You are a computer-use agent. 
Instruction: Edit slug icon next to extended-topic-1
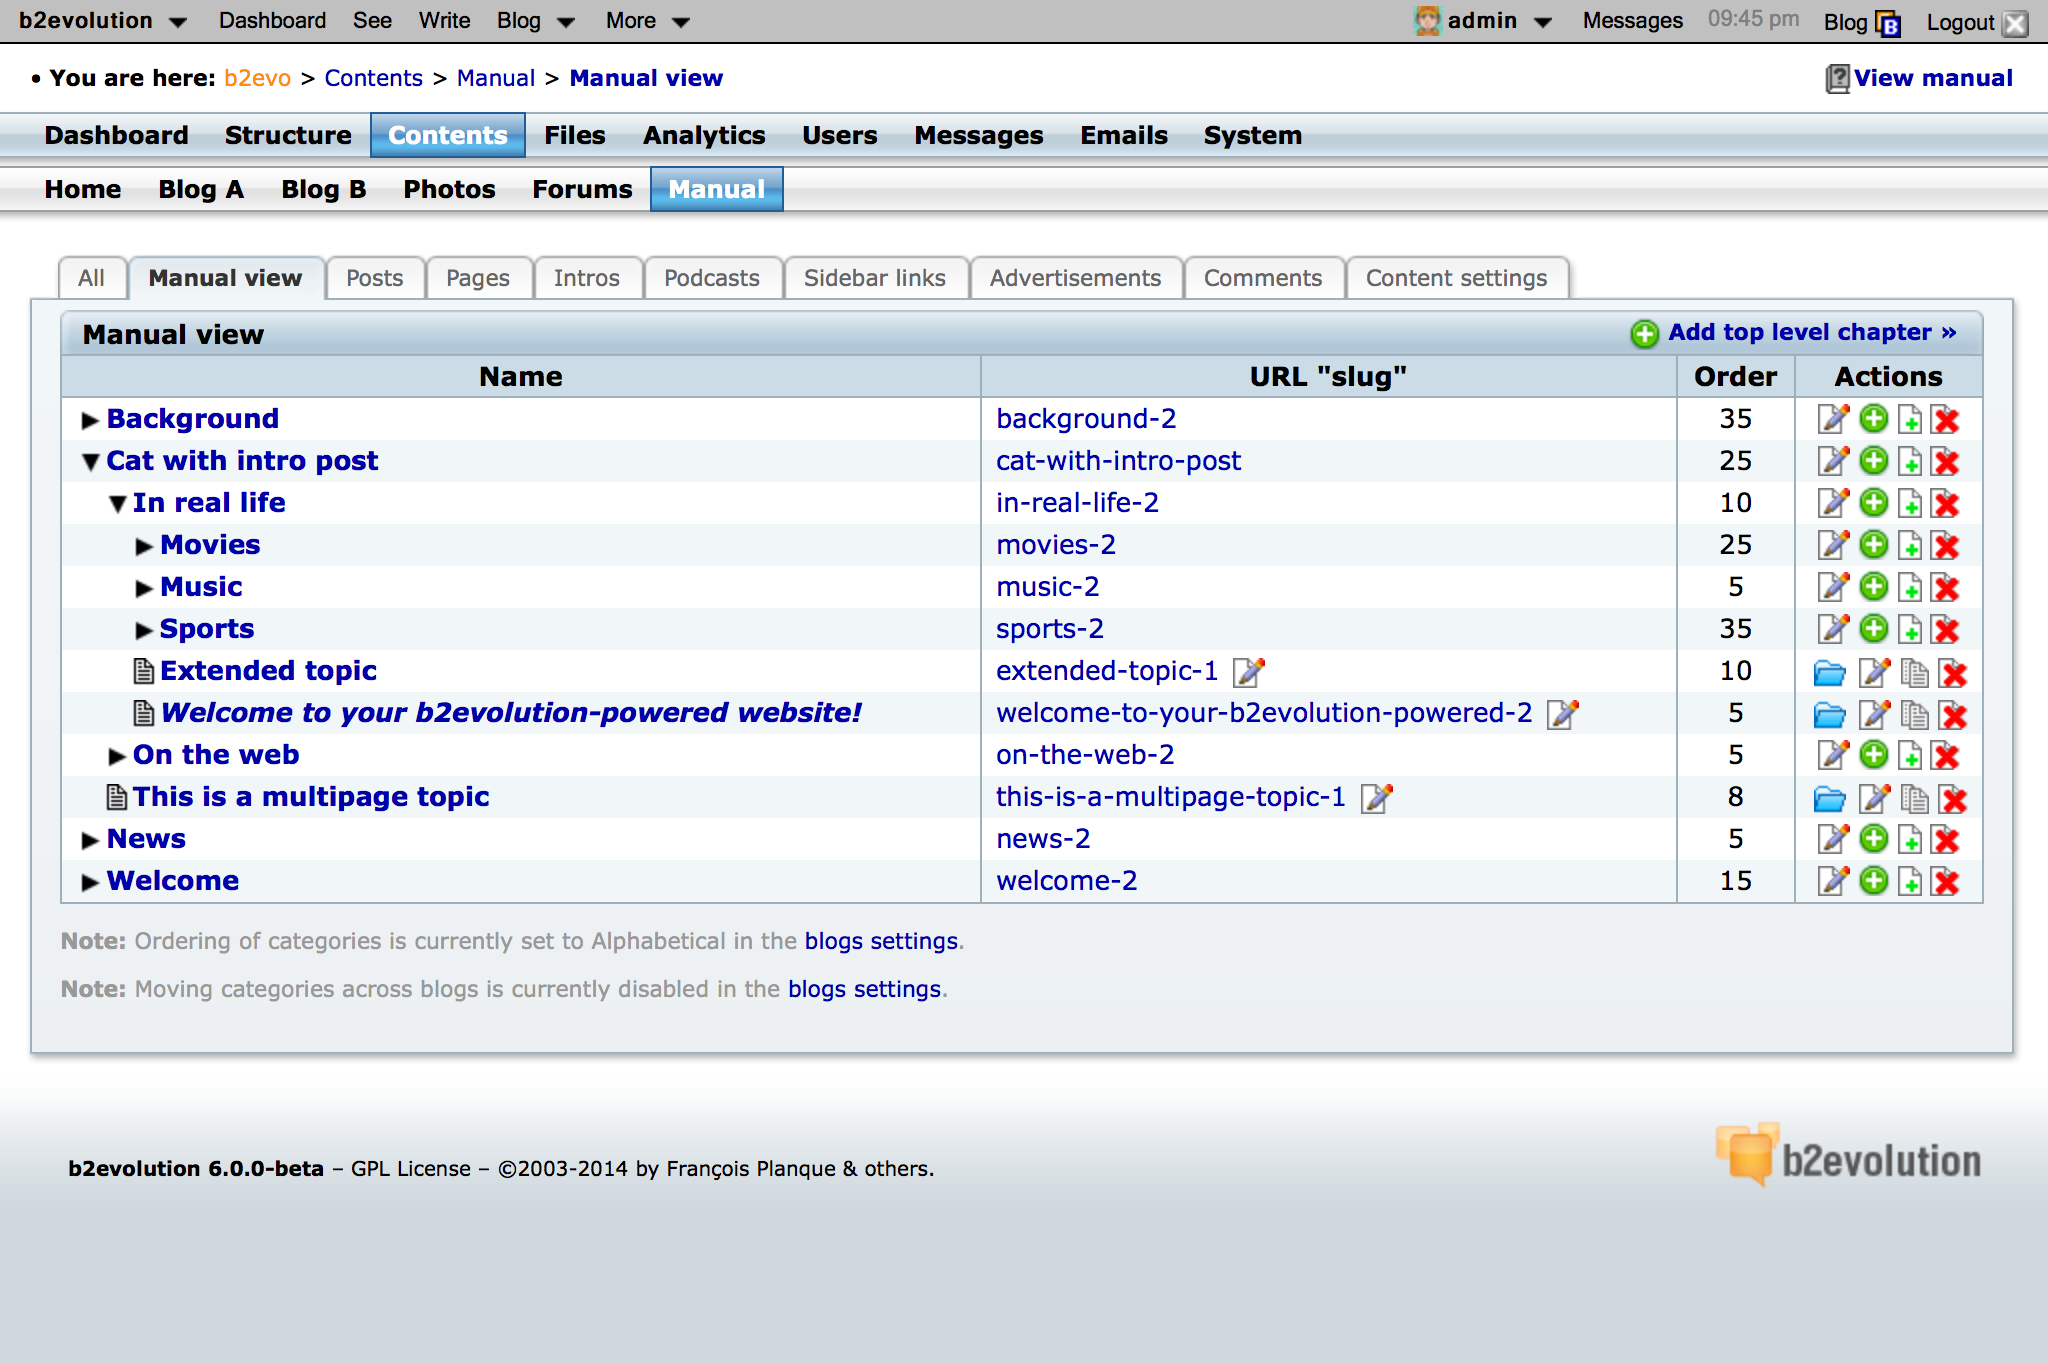pos(1249,672)
